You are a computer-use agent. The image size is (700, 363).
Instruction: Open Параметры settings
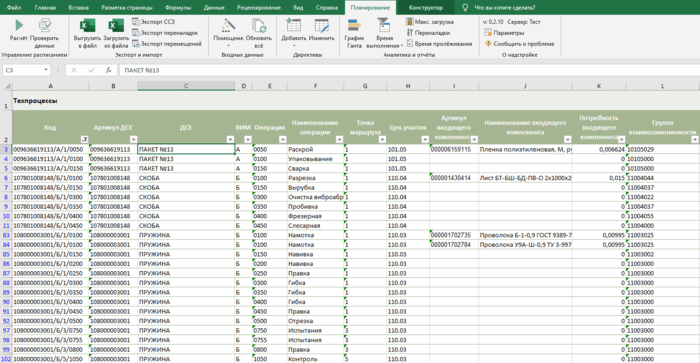504,33
